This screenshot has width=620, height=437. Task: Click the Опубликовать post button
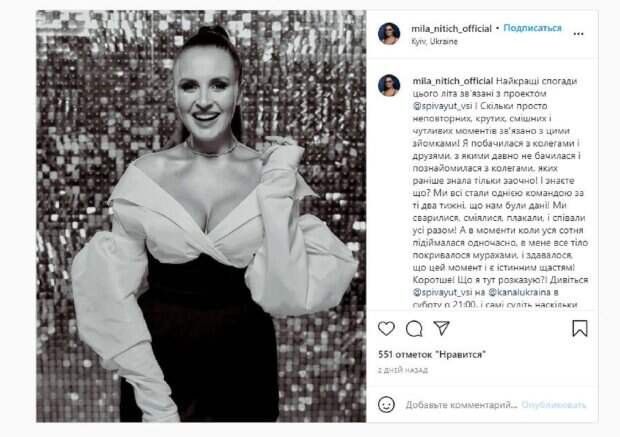click(554, 405)
